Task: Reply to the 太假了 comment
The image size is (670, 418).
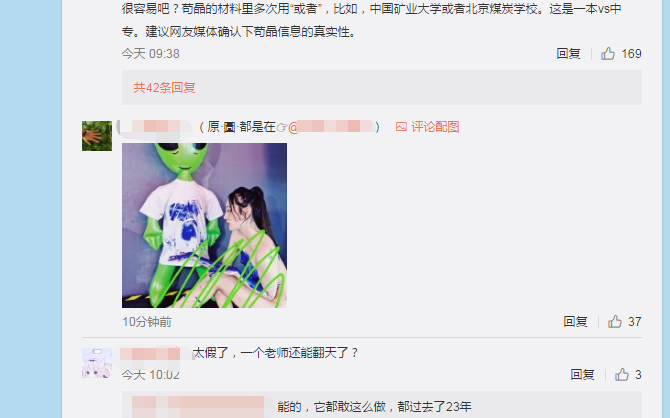Action: click(582, 375)
